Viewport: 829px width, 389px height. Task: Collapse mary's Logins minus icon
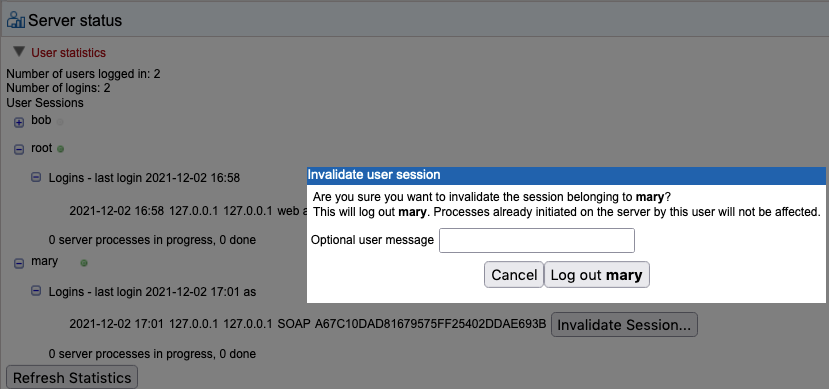point(36,290)
